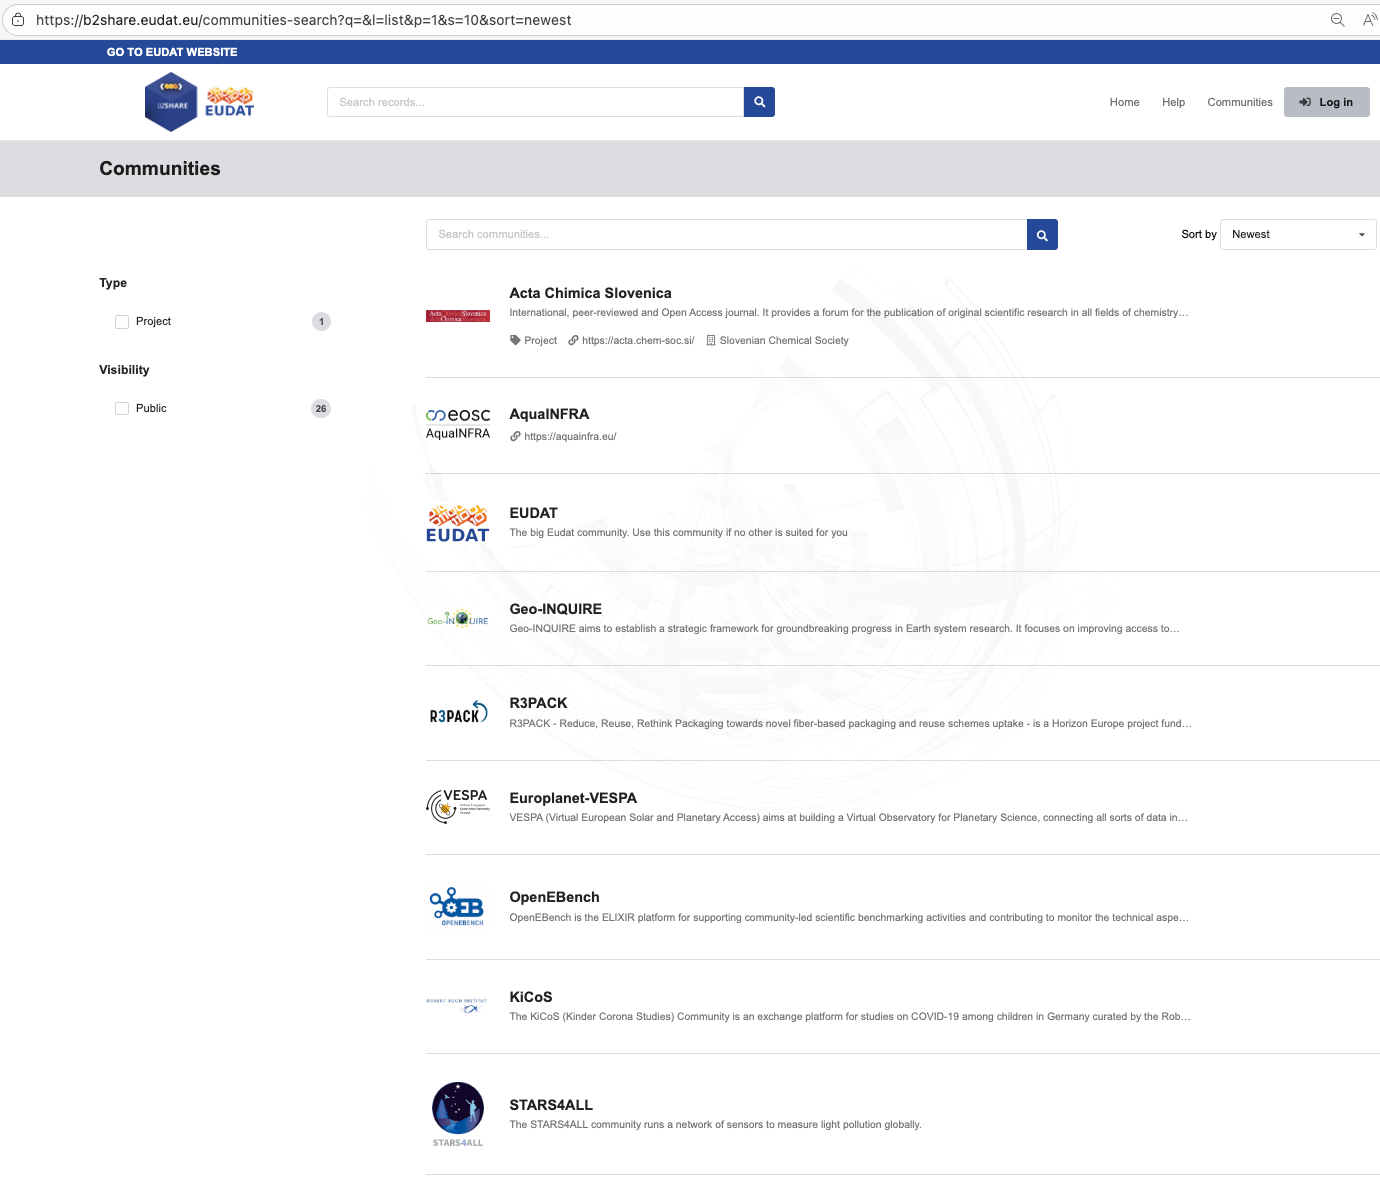
Task: Click the R3PACK logo thumbnail
Action: (x=458, y=713)
